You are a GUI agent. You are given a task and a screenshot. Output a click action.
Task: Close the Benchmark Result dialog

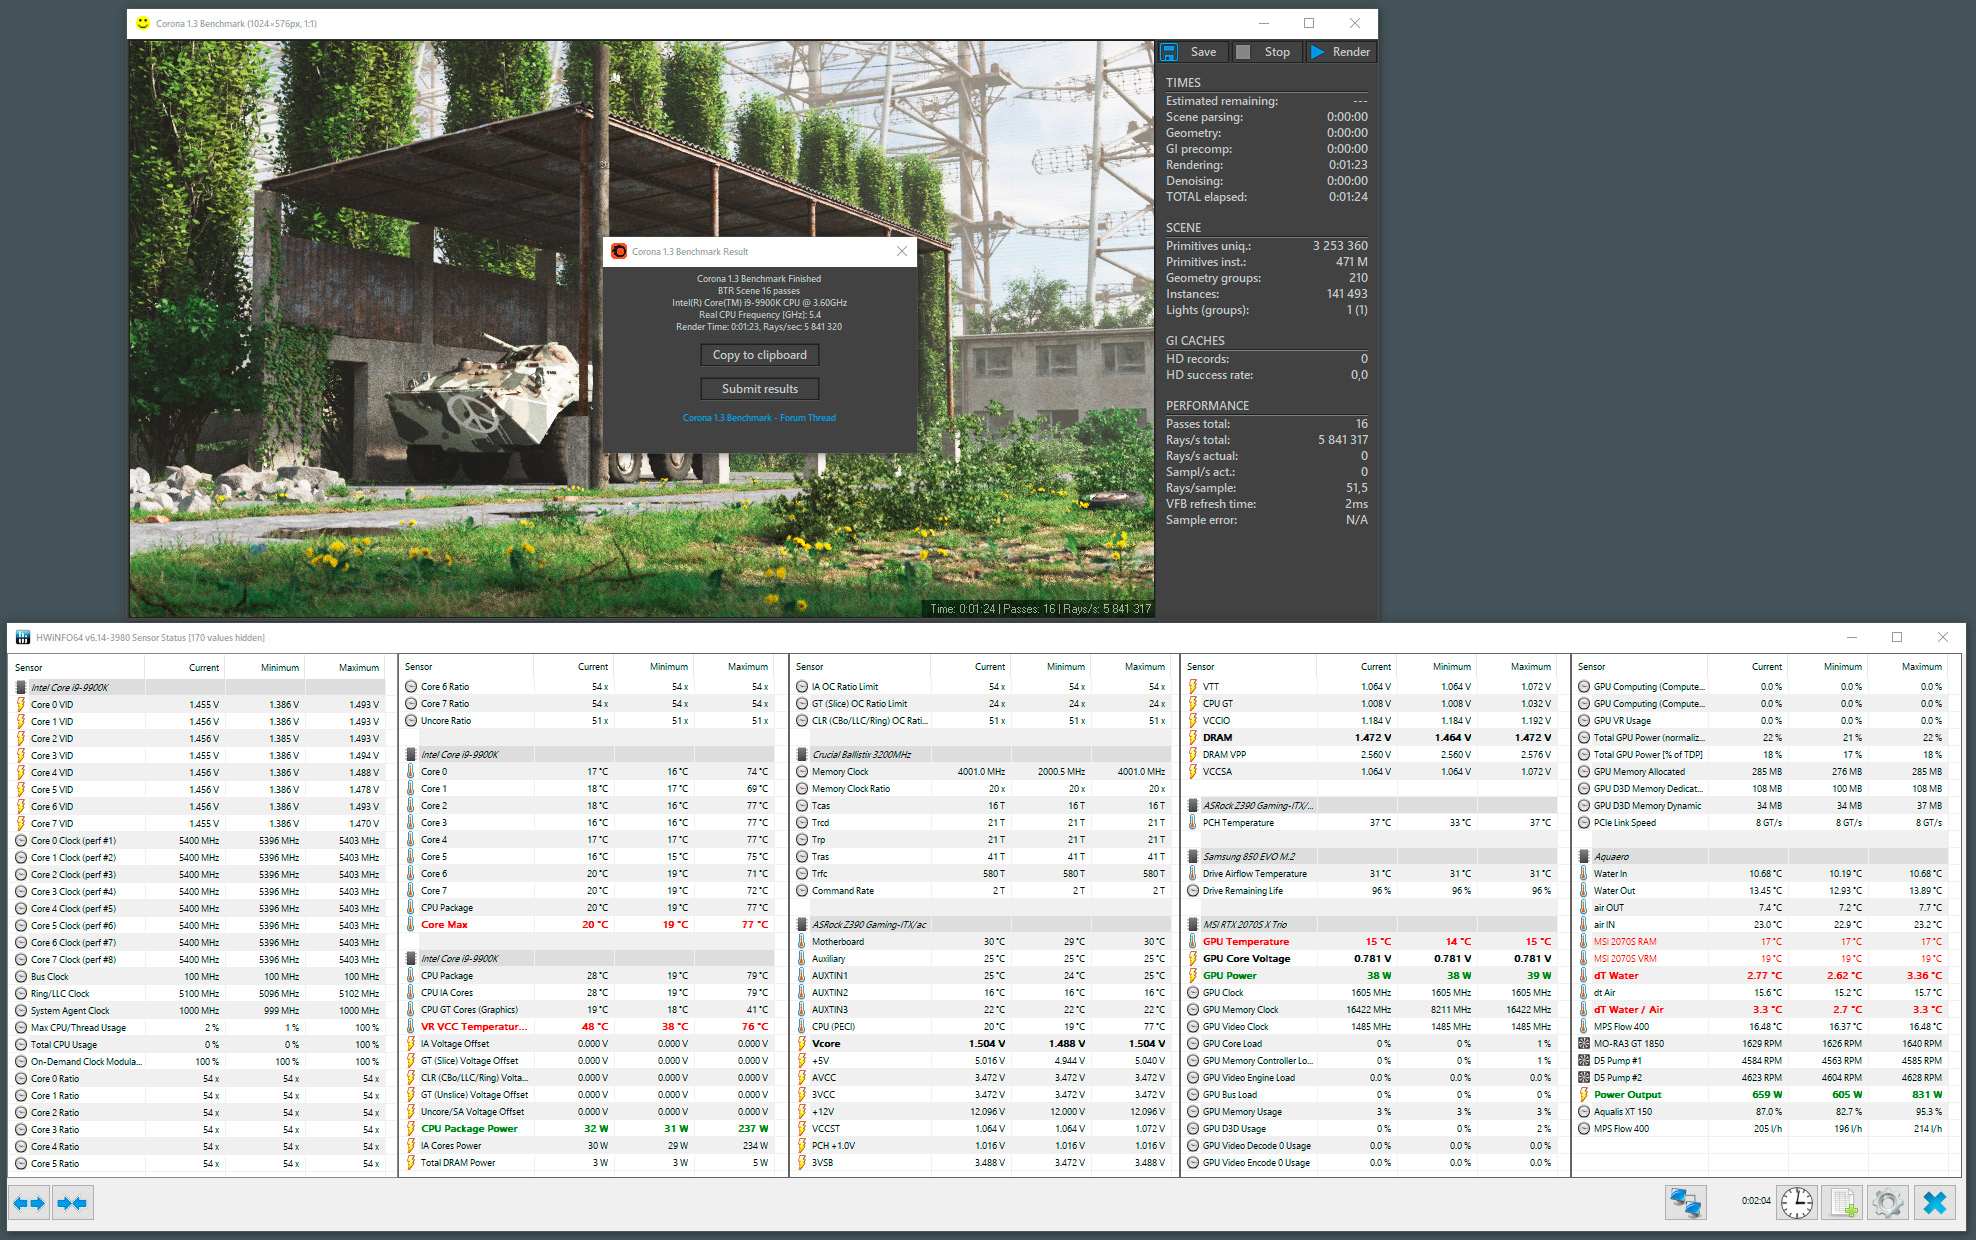tap(902, 251)
